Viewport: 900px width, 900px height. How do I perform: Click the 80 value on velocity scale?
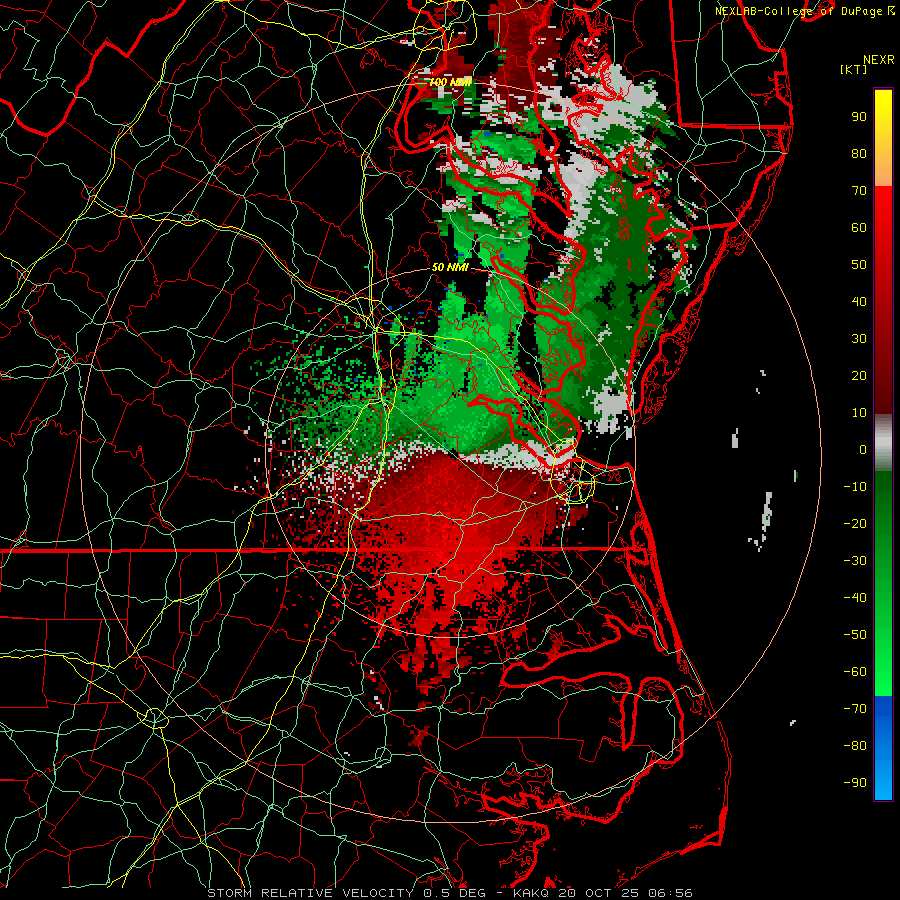click(859, 154)
